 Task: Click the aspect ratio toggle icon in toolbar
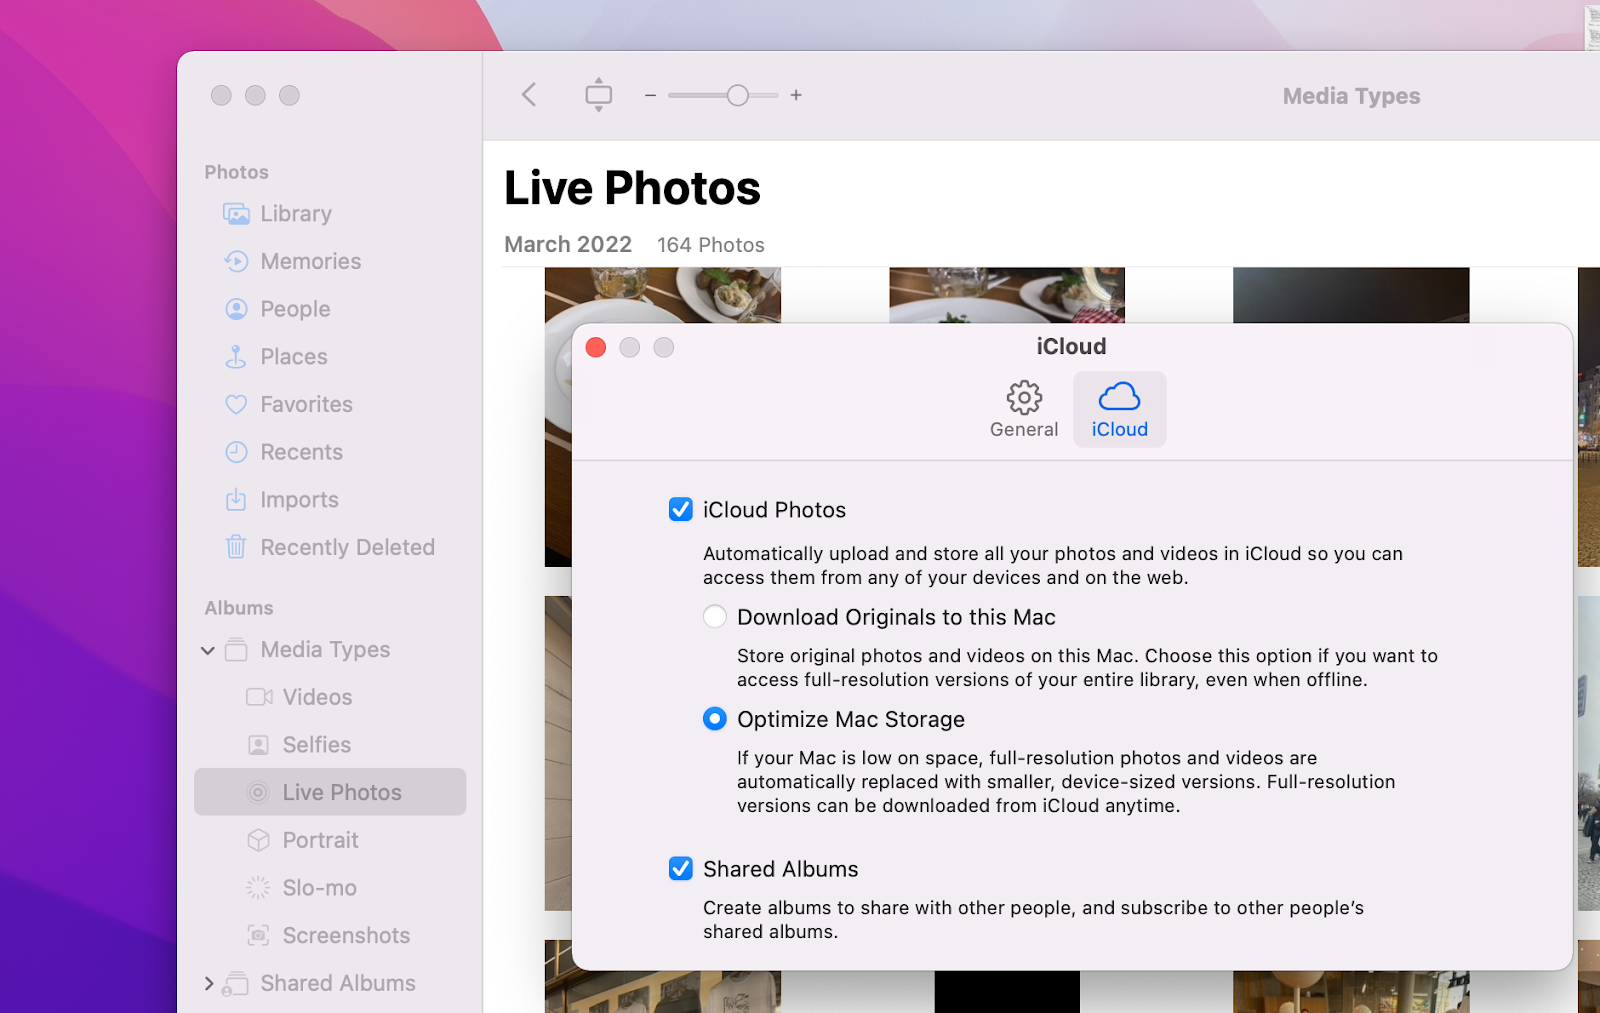(x=598, y=95)
